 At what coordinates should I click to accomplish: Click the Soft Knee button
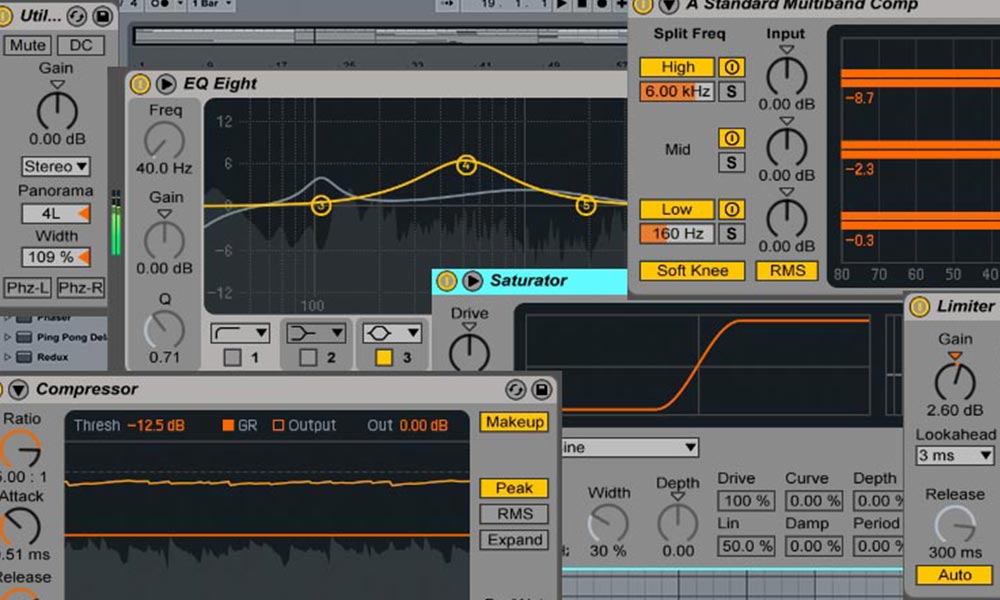691,270
